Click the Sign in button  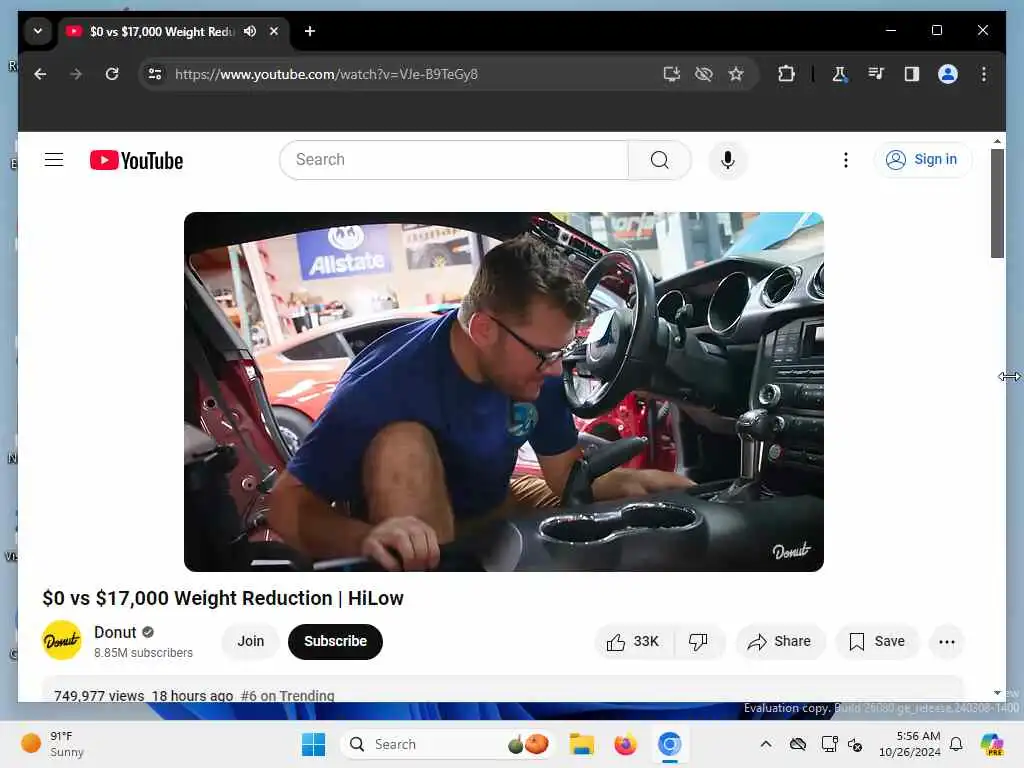tap(923, 160)
